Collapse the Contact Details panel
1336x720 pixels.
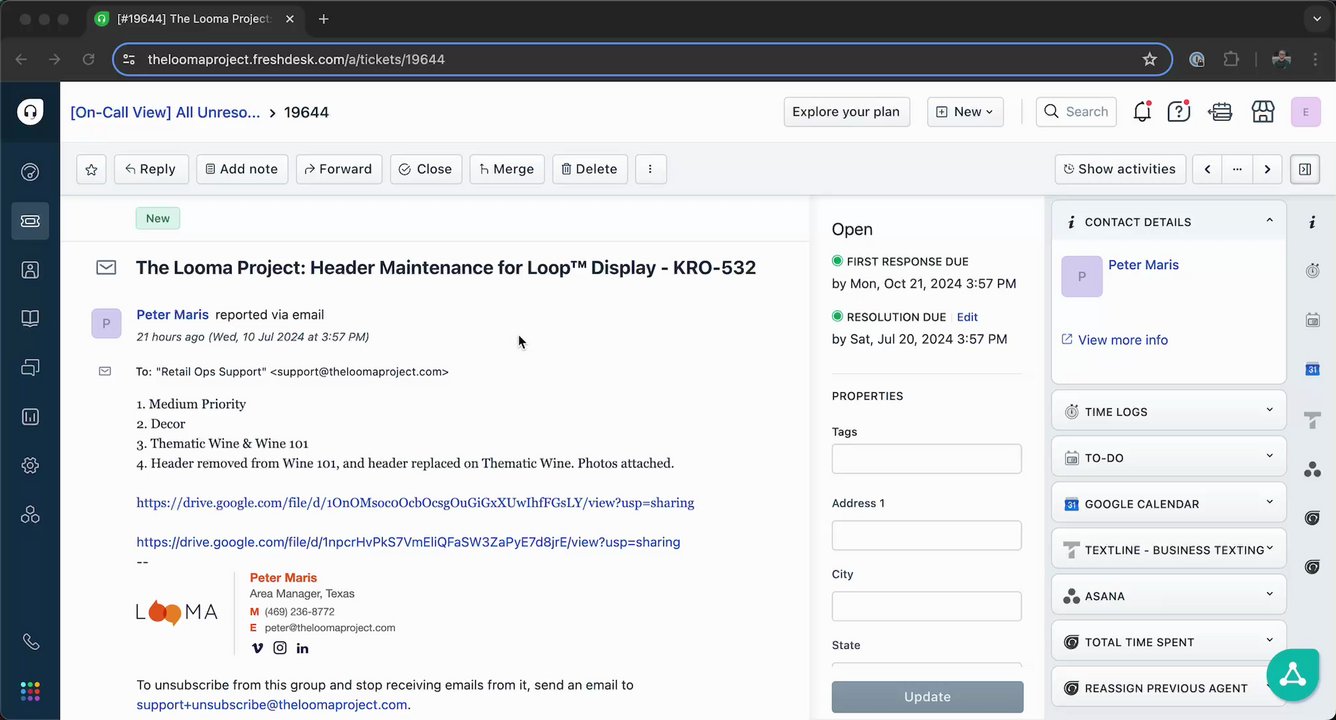[1270, 221]
